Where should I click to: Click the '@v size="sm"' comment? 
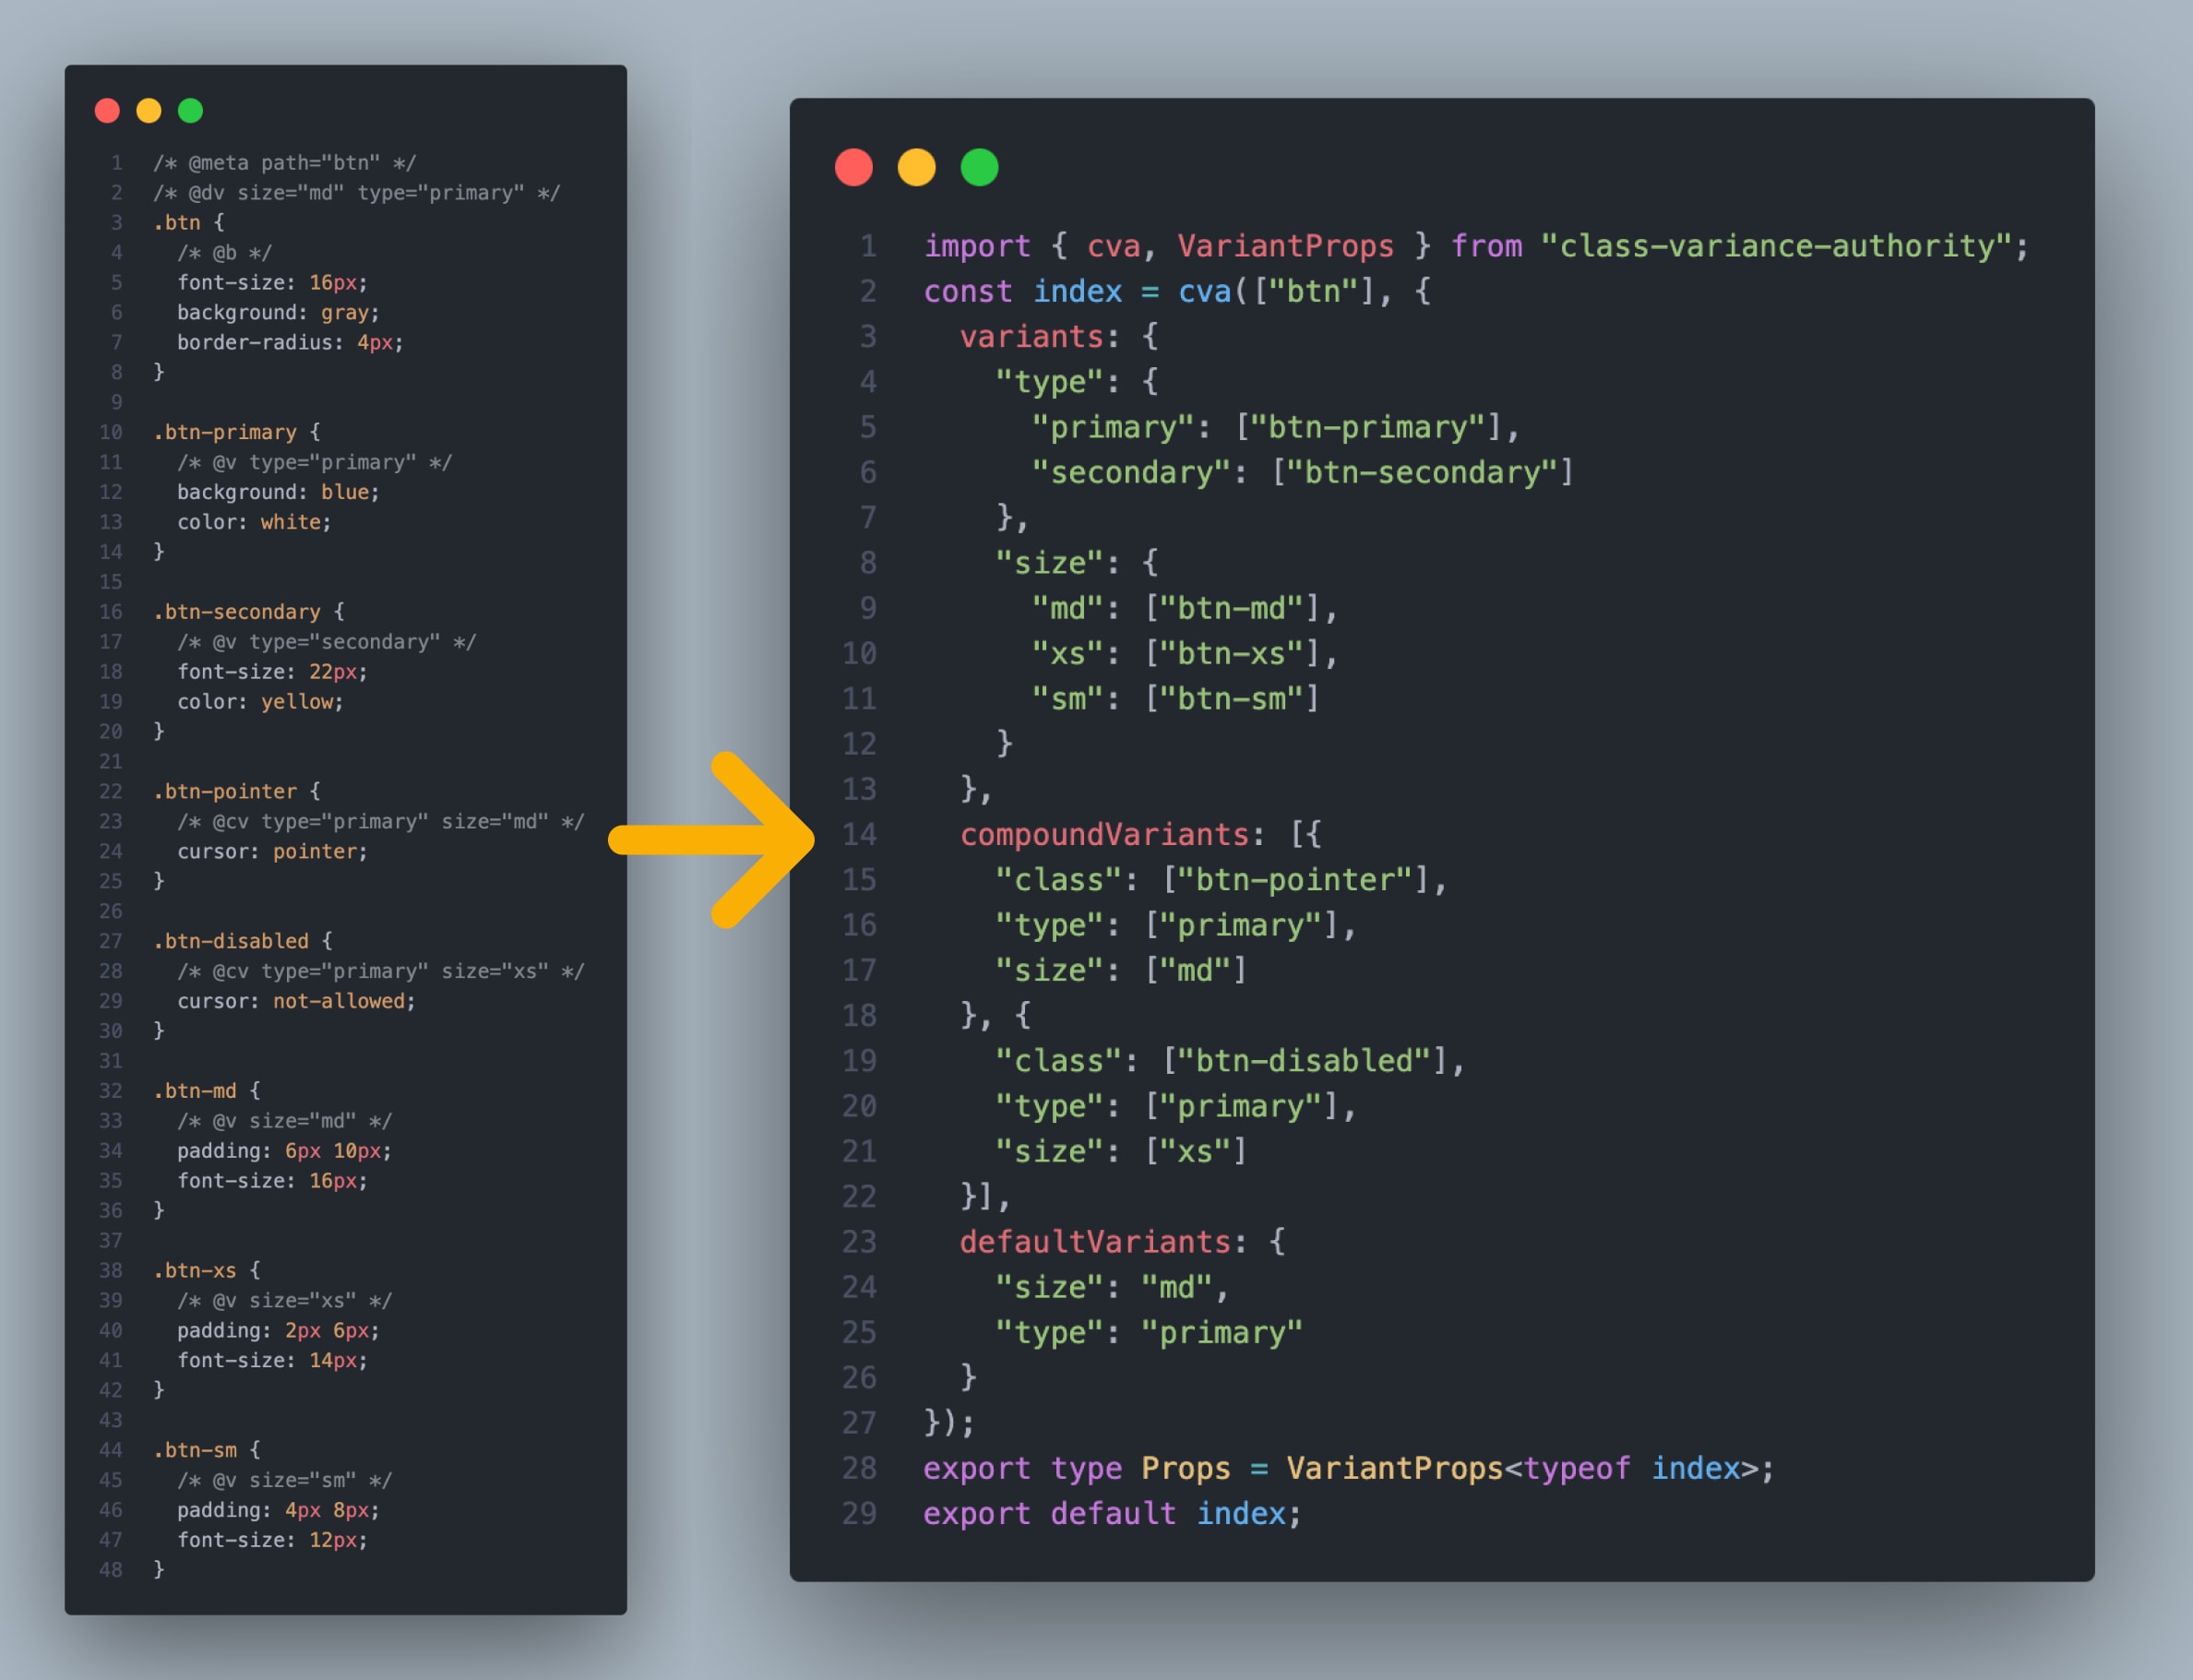tap(285, 1480)
